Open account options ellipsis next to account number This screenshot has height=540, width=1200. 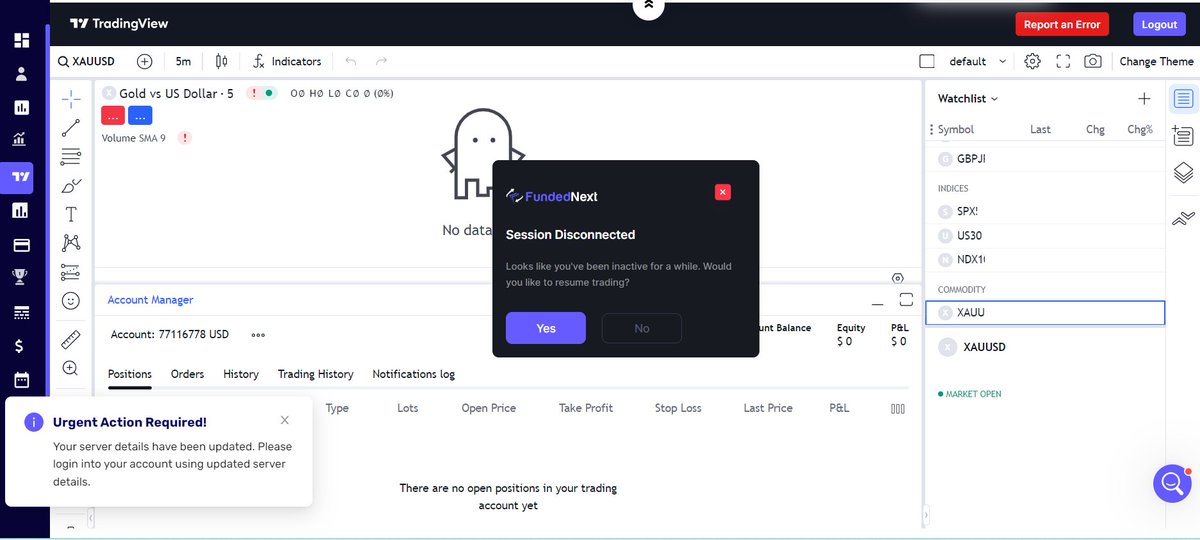(x=258, y=335)
